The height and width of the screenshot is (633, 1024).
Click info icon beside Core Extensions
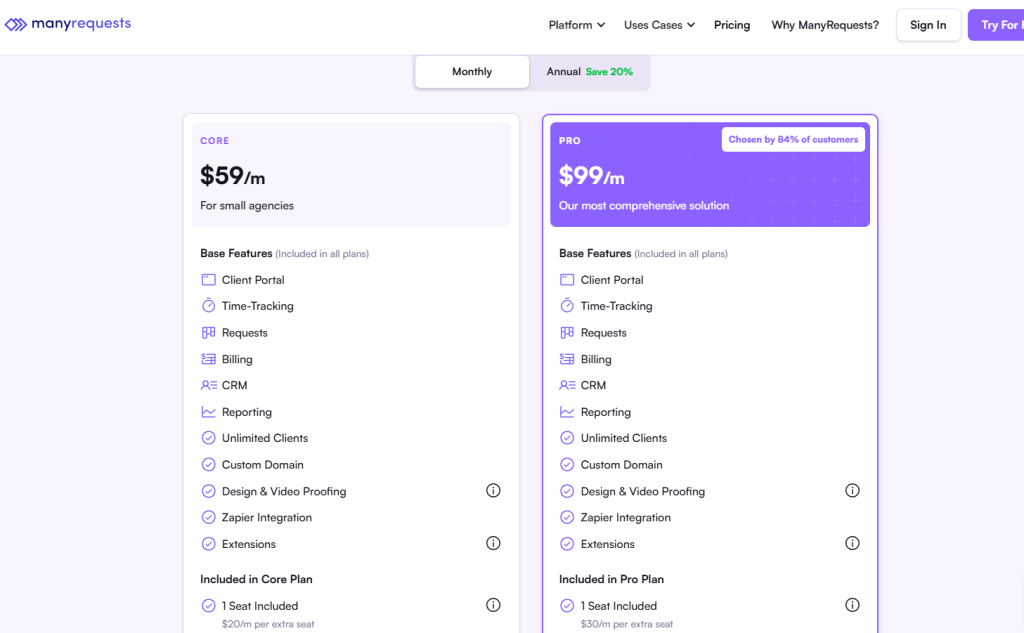point(493,544)
